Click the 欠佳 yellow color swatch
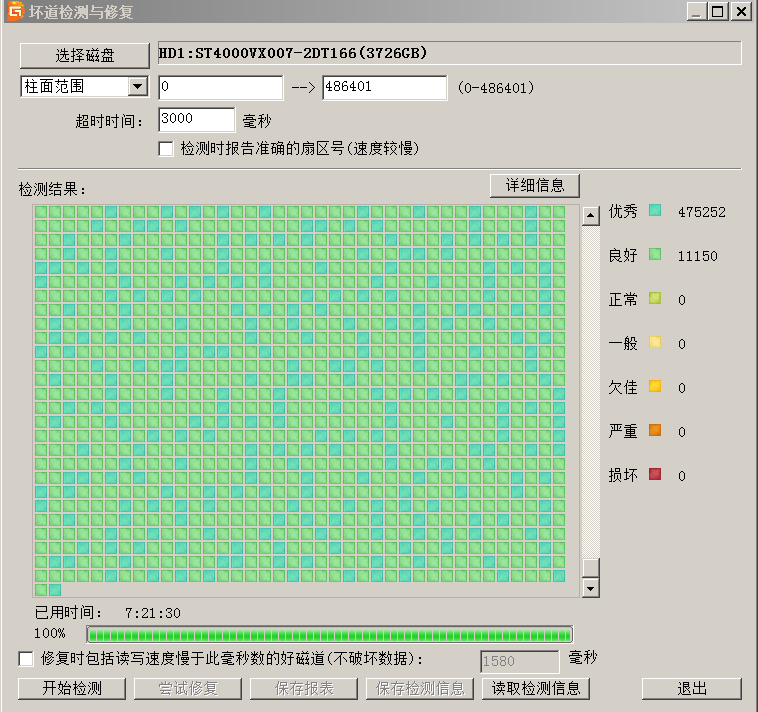The height and width of the screenshot is (712, 758). (655, 387)
